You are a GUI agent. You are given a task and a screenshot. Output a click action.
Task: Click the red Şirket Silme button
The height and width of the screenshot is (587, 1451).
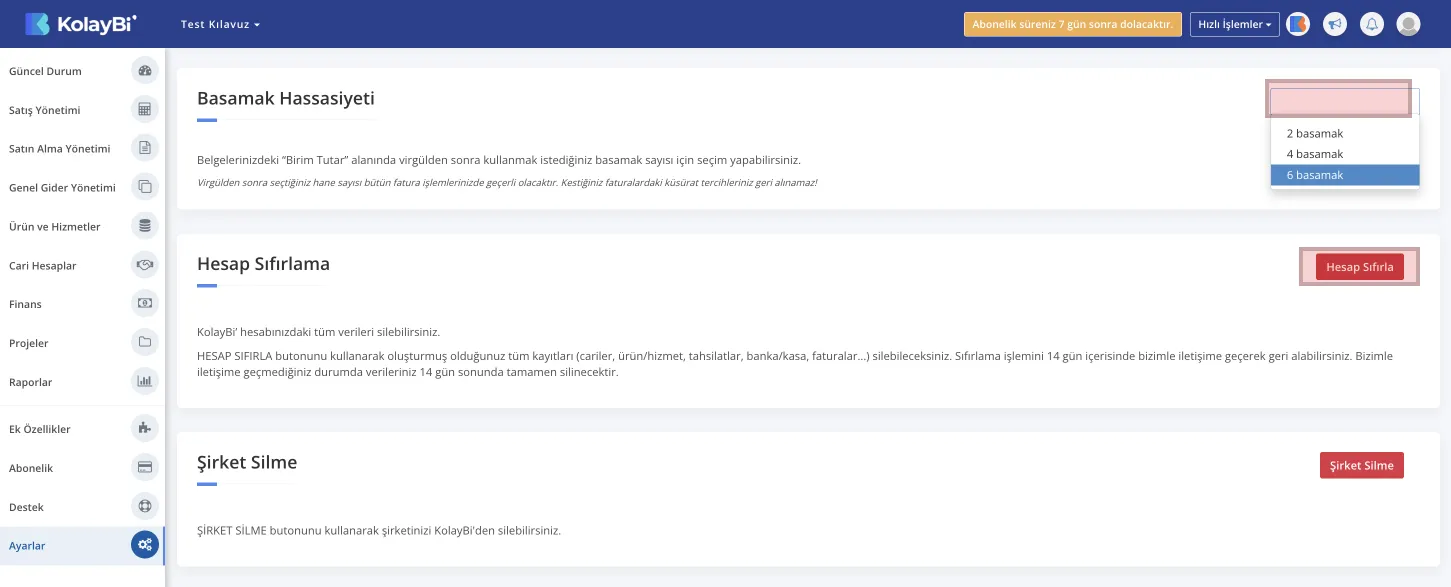point(1361,465)
